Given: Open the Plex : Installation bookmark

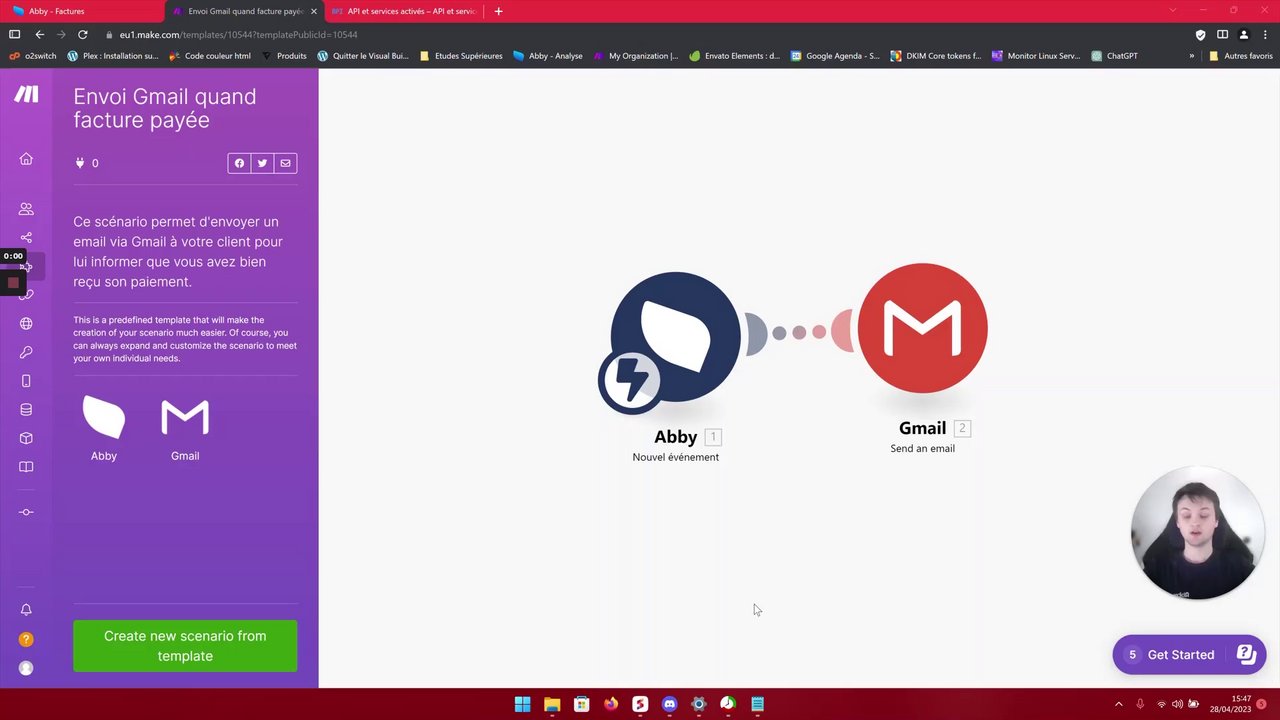Looking at the screenshot, I should [113, 56].
